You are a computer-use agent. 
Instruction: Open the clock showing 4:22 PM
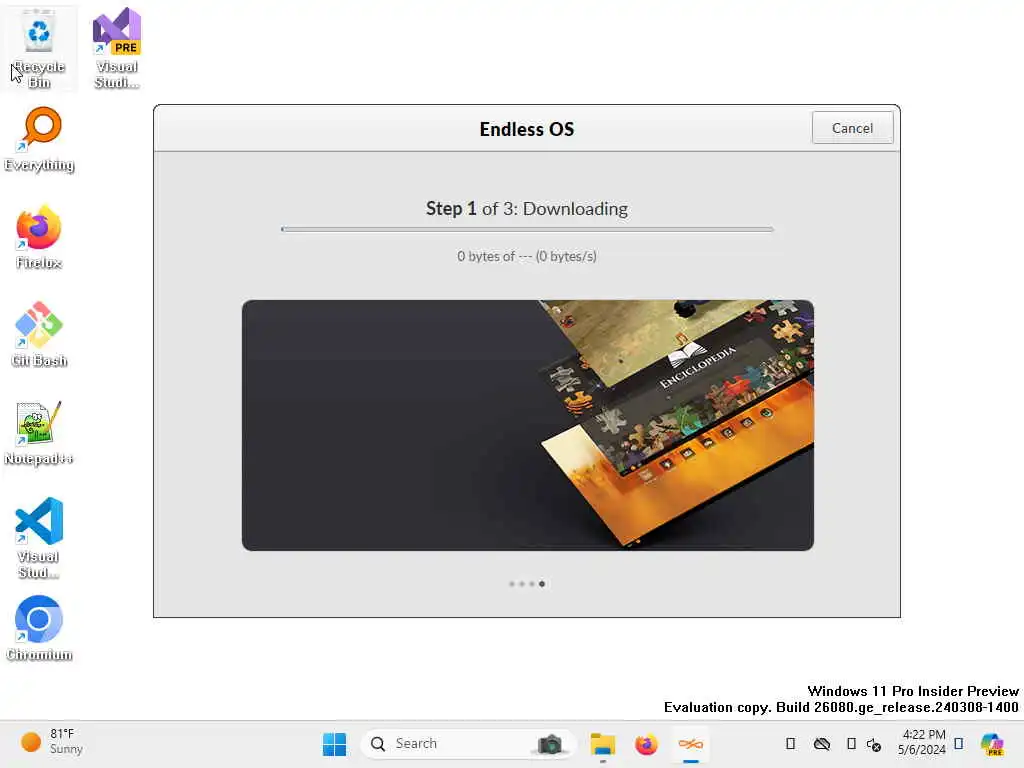[921, 742]
